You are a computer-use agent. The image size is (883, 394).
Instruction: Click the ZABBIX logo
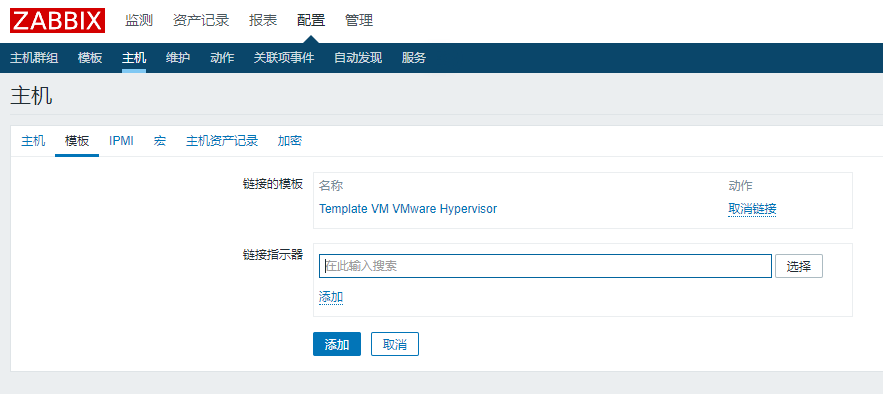click(57, 21)
